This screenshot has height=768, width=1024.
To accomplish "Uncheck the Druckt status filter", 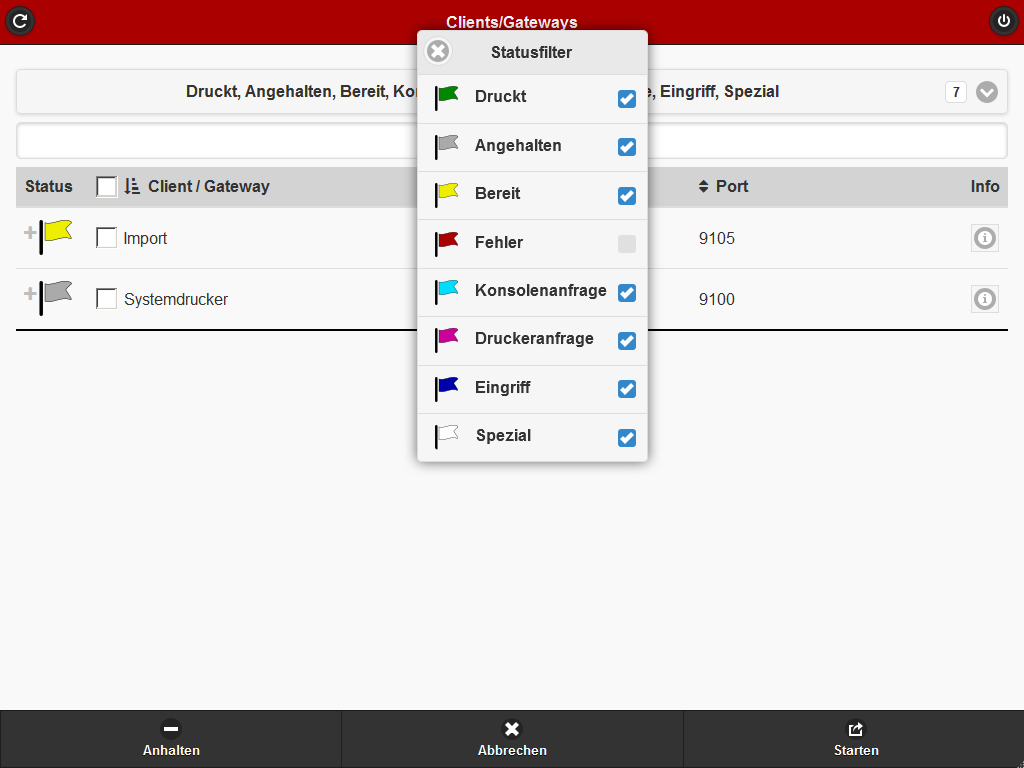I will pos(627,98).
